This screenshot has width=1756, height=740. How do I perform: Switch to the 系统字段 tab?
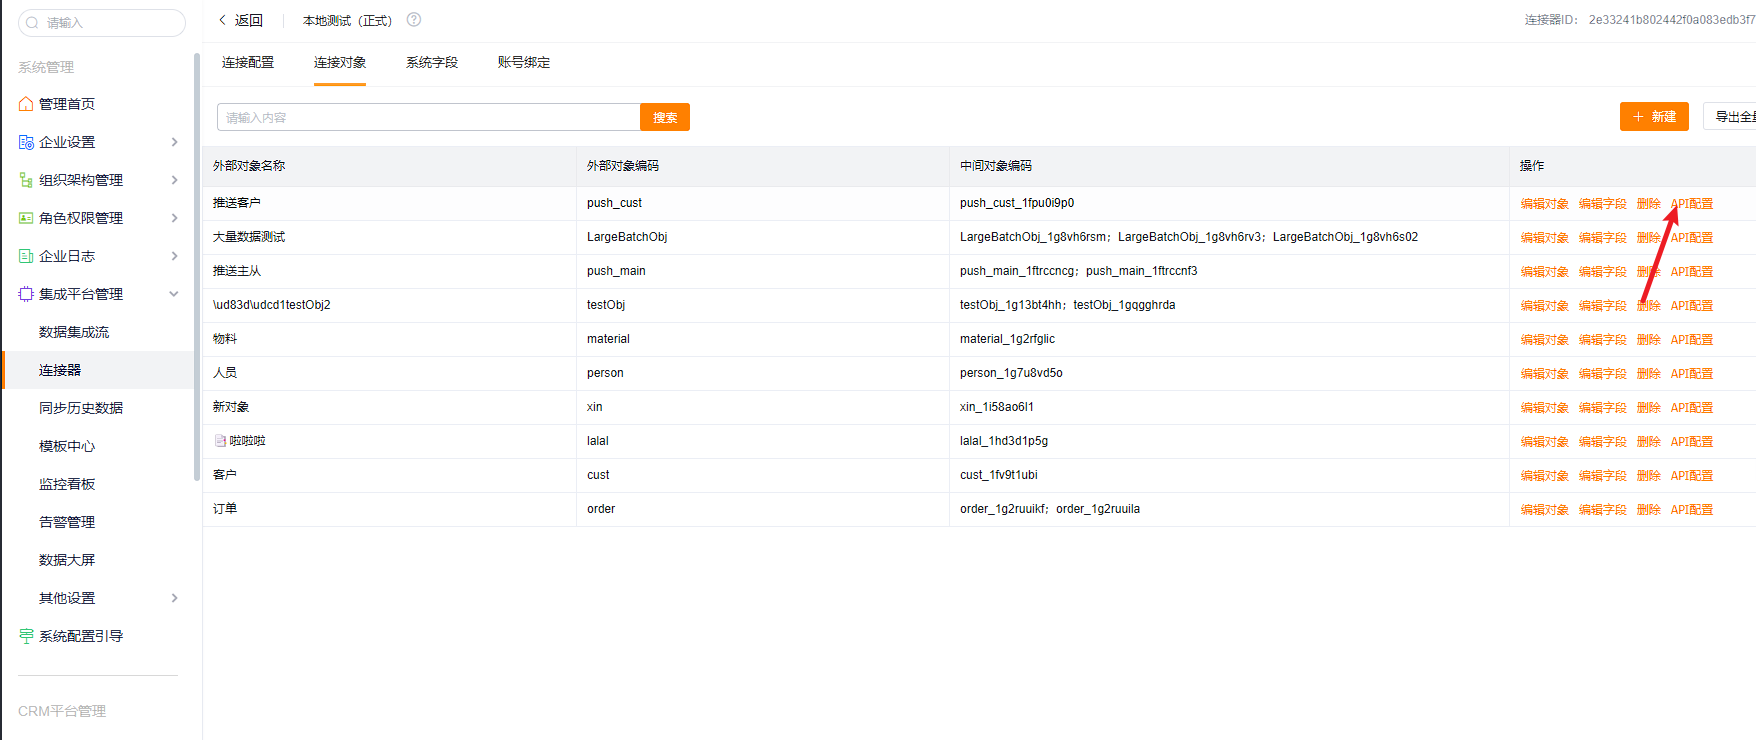pos(431,62)
